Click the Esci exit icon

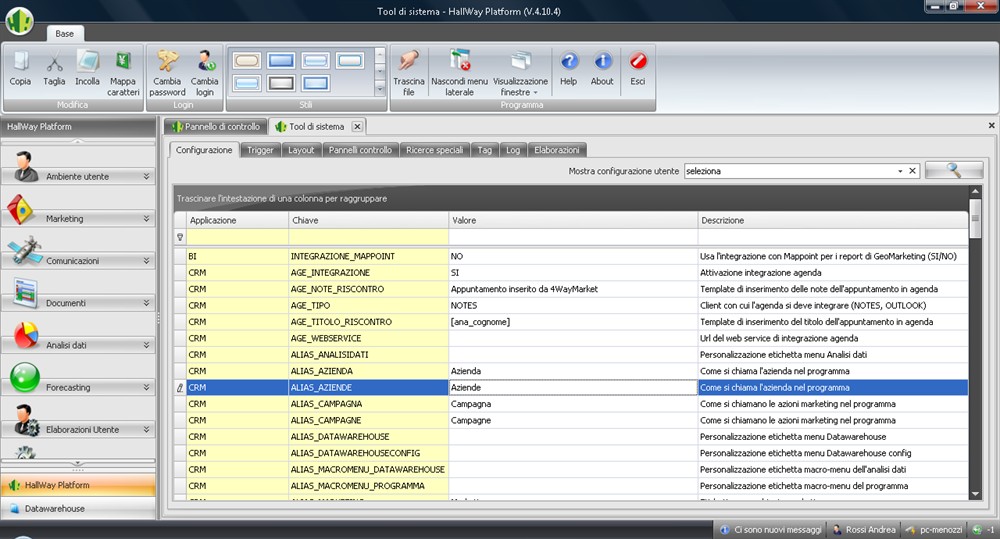tap(638, 68)
